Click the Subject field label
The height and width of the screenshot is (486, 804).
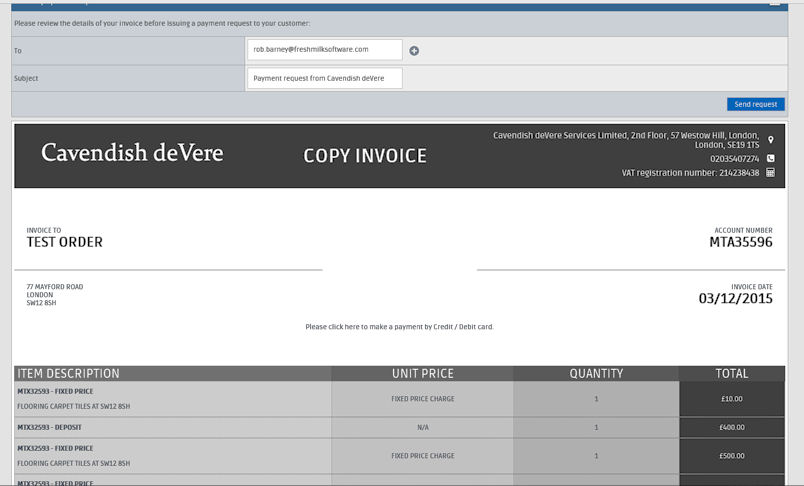(26, 78)
